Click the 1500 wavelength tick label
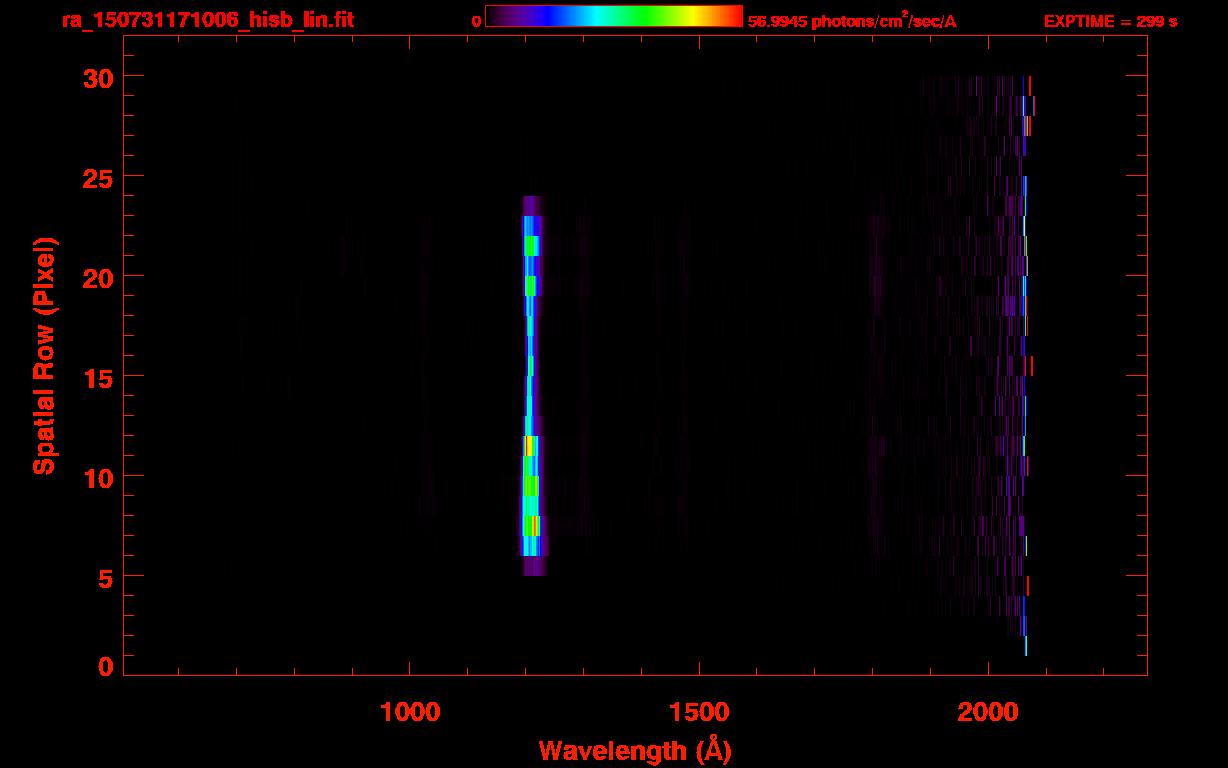 tap(698, 711)
